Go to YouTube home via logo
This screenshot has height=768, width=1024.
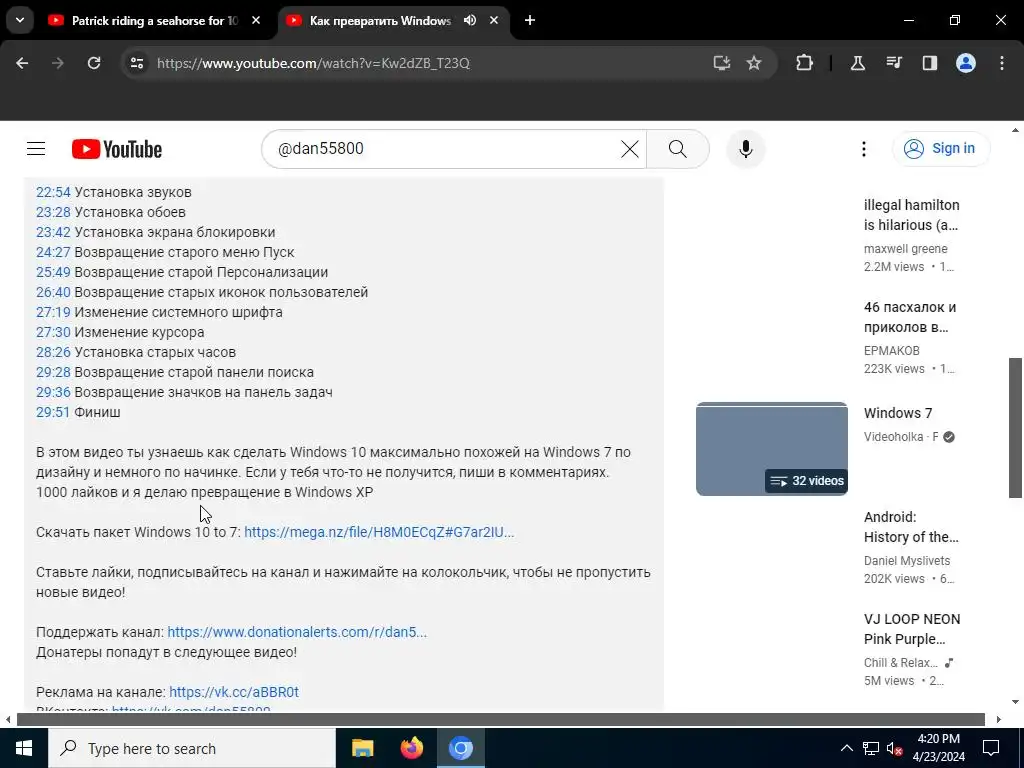(x=117, y=149)
